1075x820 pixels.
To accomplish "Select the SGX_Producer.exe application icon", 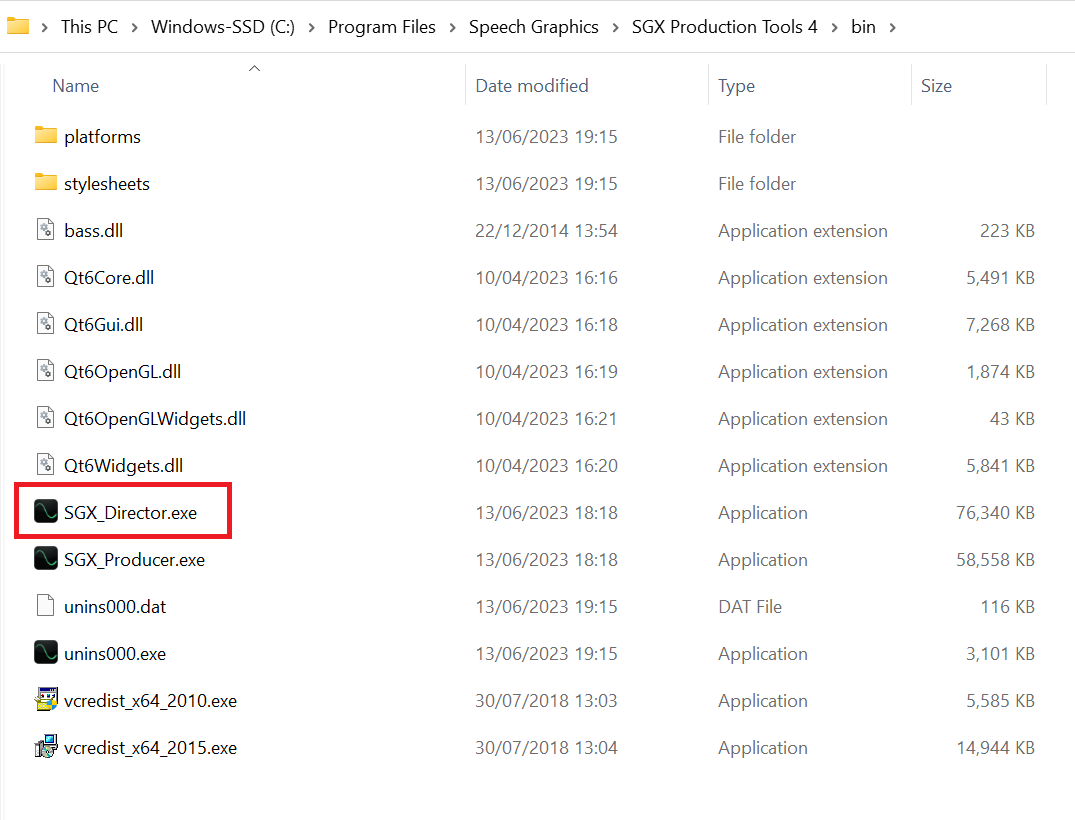I will tap(46, 559).
